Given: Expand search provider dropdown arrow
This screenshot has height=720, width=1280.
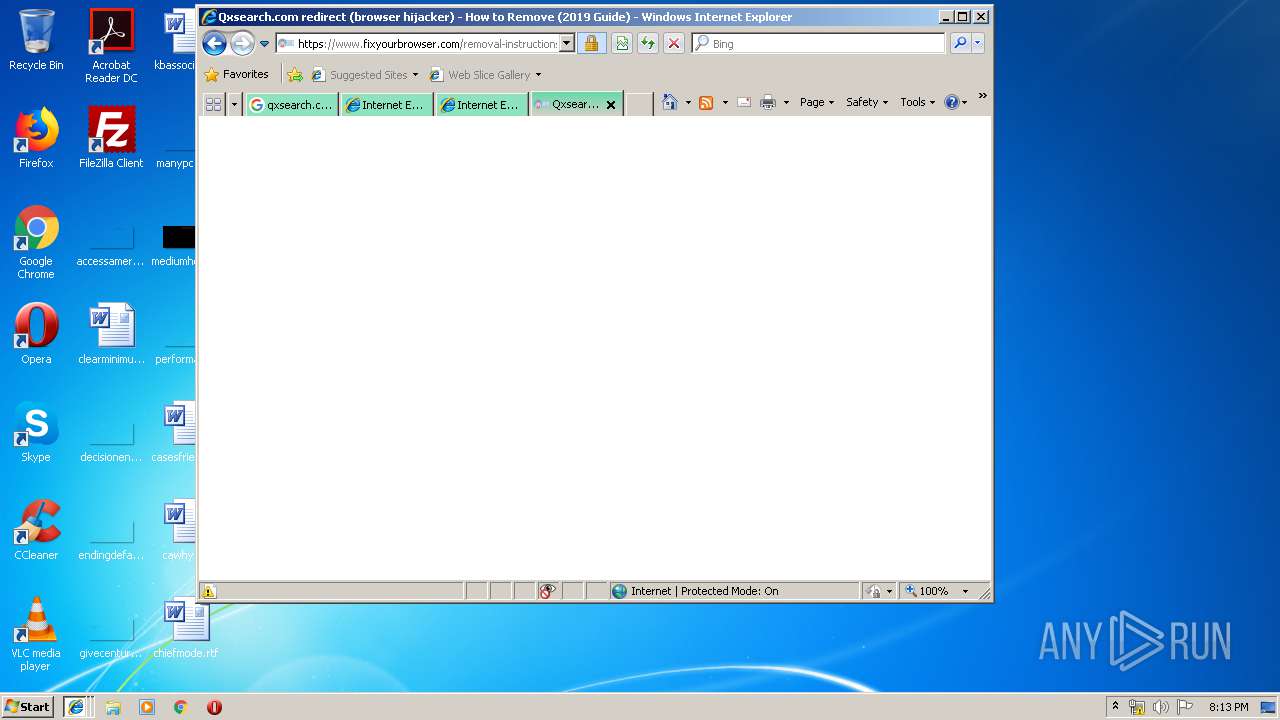Looking at the screenshot, I should [x=978, y=43].
